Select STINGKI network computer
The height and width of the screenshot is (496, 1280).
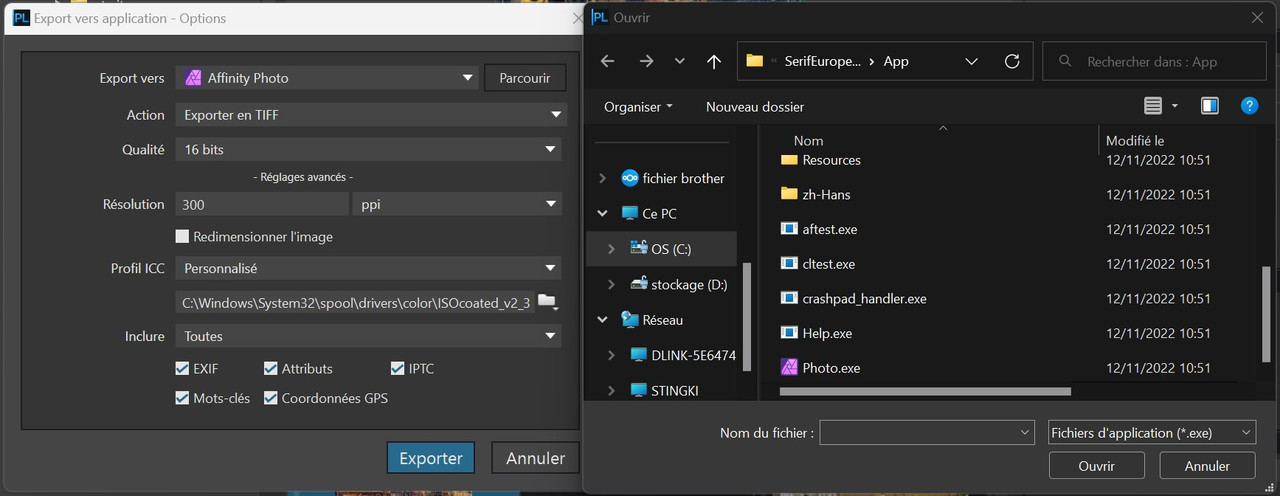[665, 390]
